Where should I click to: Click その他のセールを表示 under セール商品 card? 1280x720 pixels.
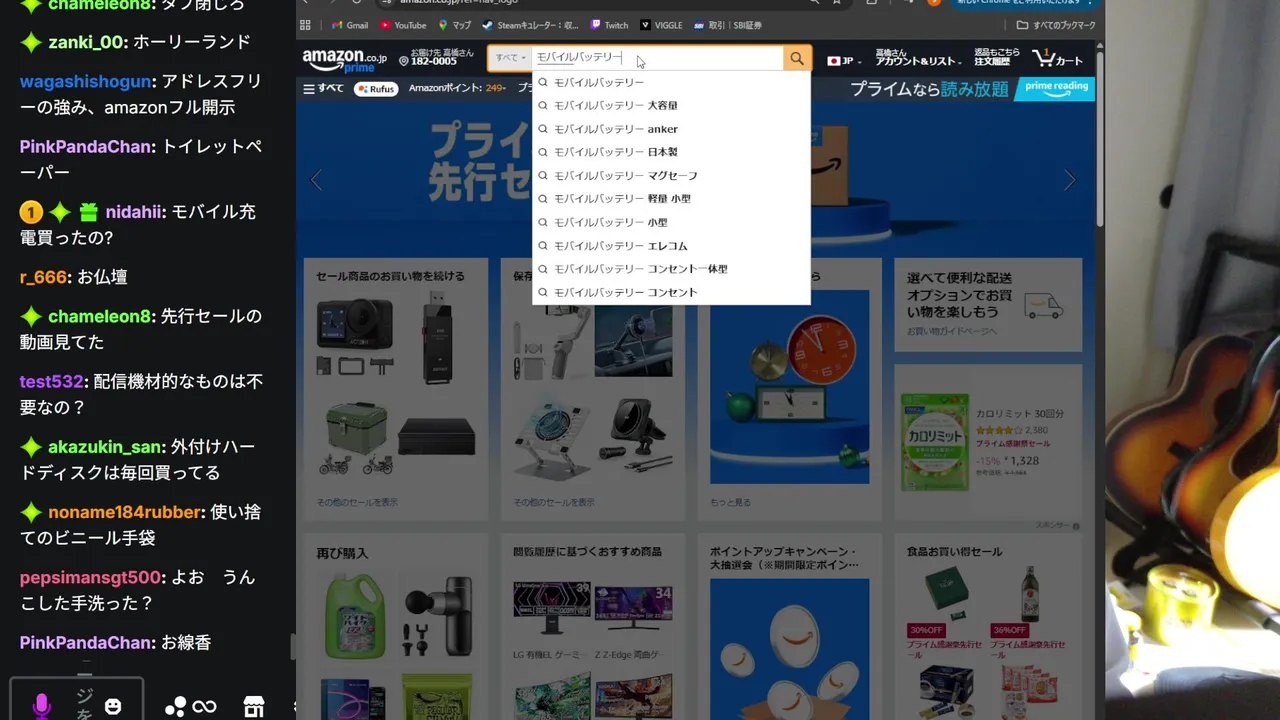[x=357, y=502]
